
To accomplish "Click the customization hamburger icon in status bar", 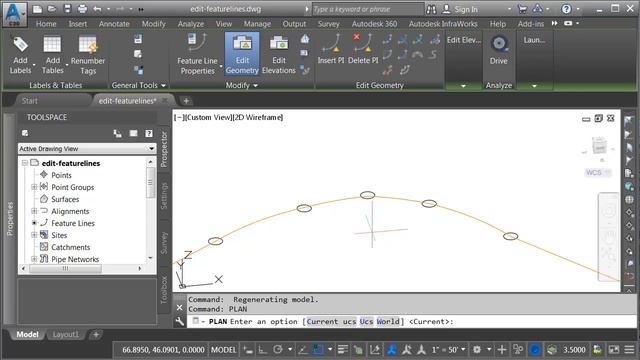I will [629, 350].
